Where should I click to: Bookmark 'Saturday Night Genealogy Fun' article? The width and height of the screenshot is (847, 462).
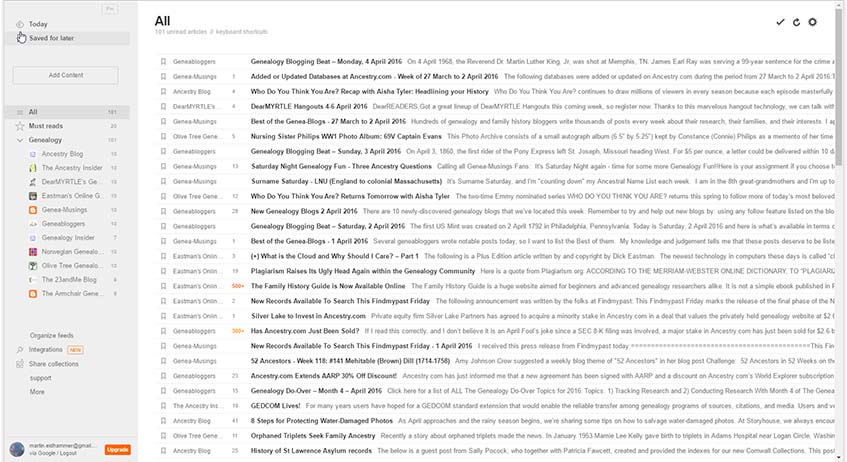(x=163, y=166)
